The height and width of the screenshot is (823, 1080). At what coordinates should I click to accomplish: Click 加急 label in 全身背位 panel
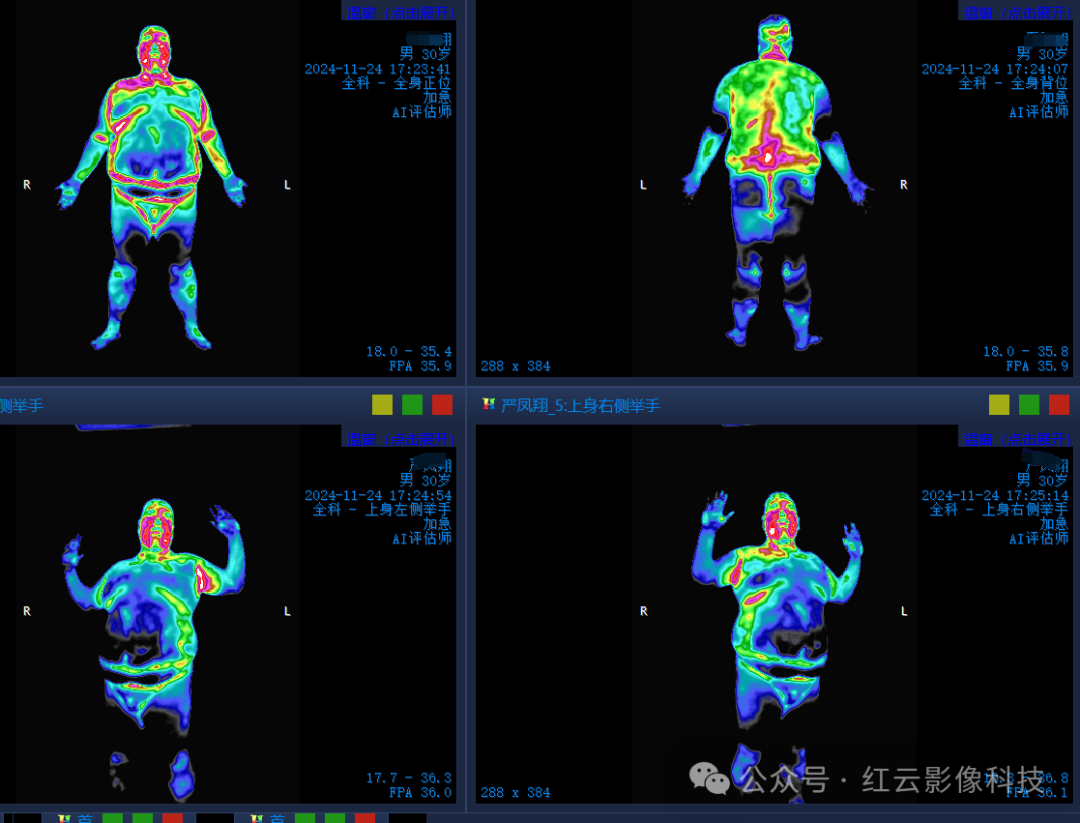[1053, 97]
